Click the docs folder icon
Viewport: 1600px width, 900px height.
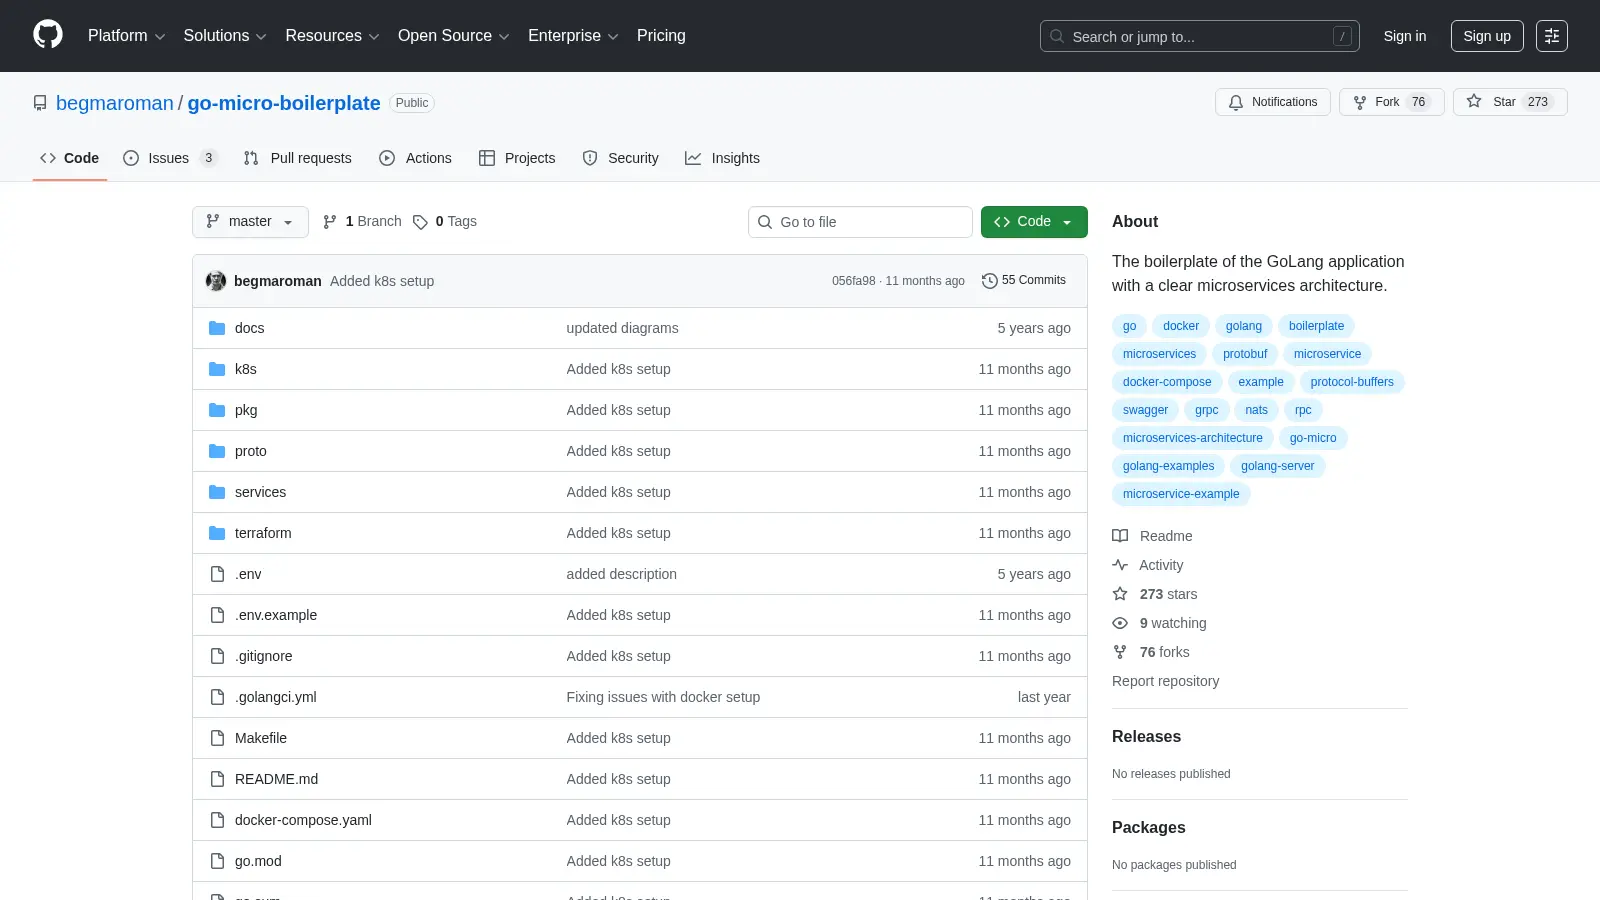pyautogui.click(x=217, y=328)
